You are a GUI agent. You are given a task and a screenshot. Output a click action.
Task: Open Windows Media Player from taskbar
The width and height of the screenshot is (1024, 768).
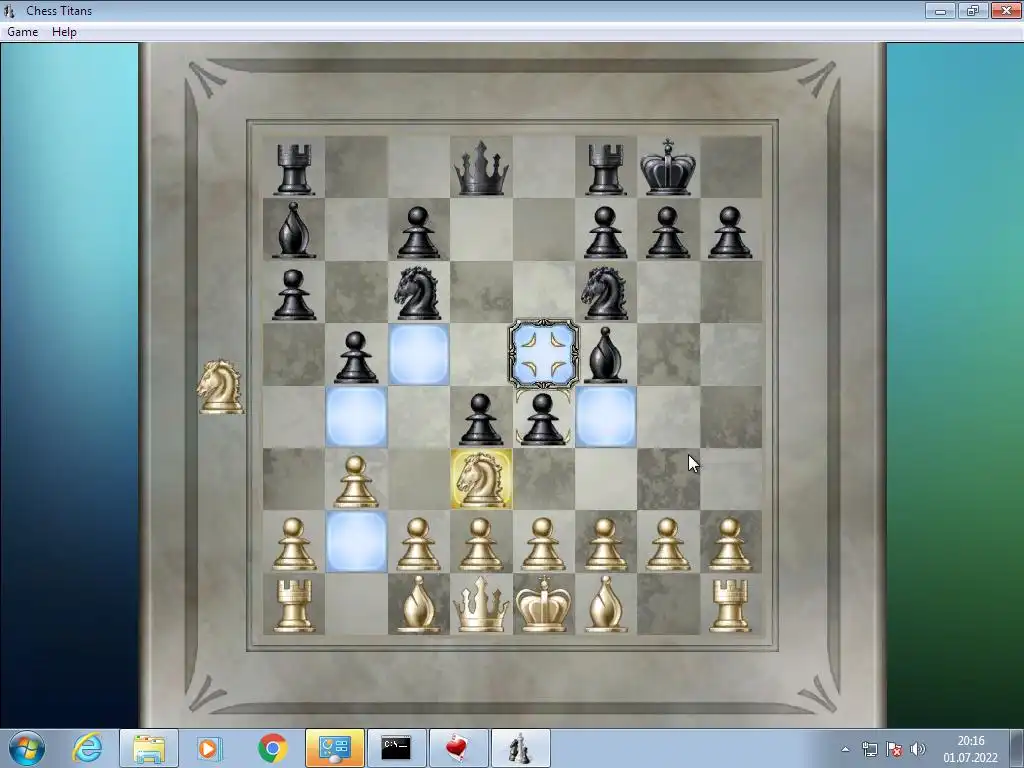tap(210, 748)
